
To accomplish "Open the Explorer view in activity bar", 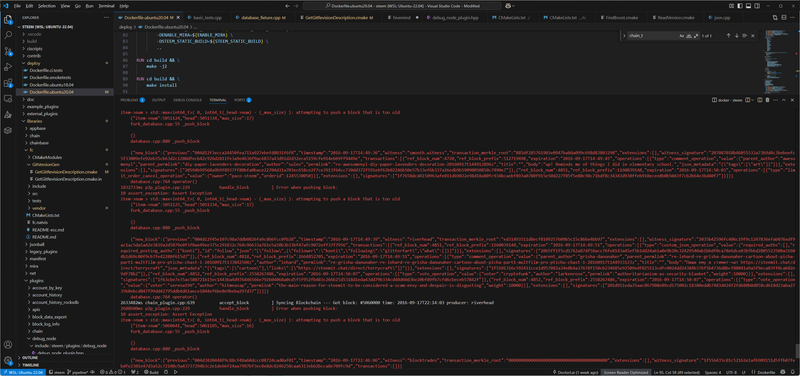I will tap(8, 20).
